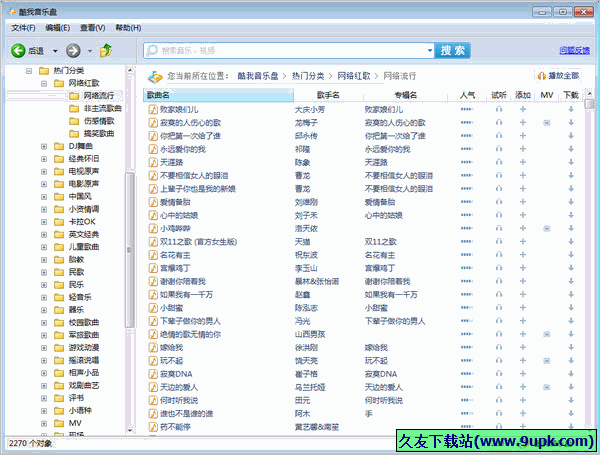Click the add icon for 名花有主
Image resolution: width=600 pixels, height=455 pixels.
click(x=523, y=255)
